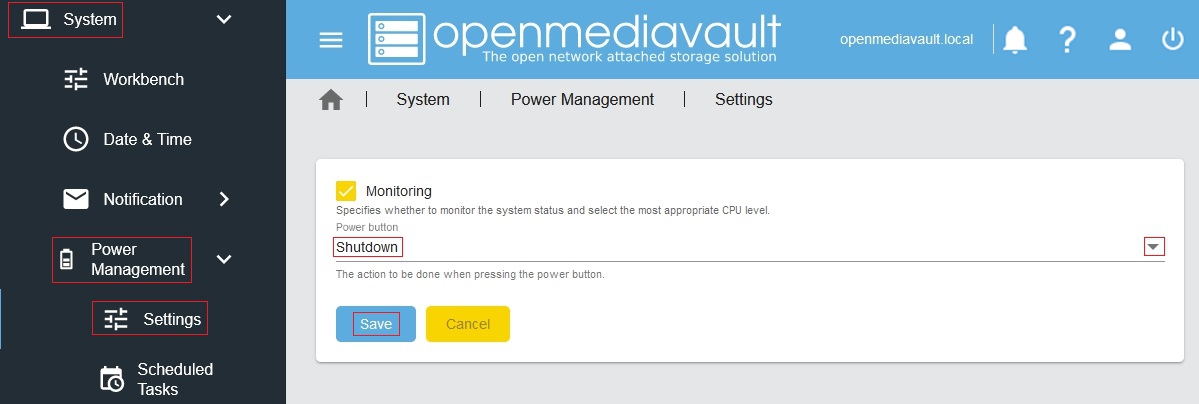Click the openmediavault logo
Image resolution: width=1199 pixels, height=404 pixels.
(574, 40)
